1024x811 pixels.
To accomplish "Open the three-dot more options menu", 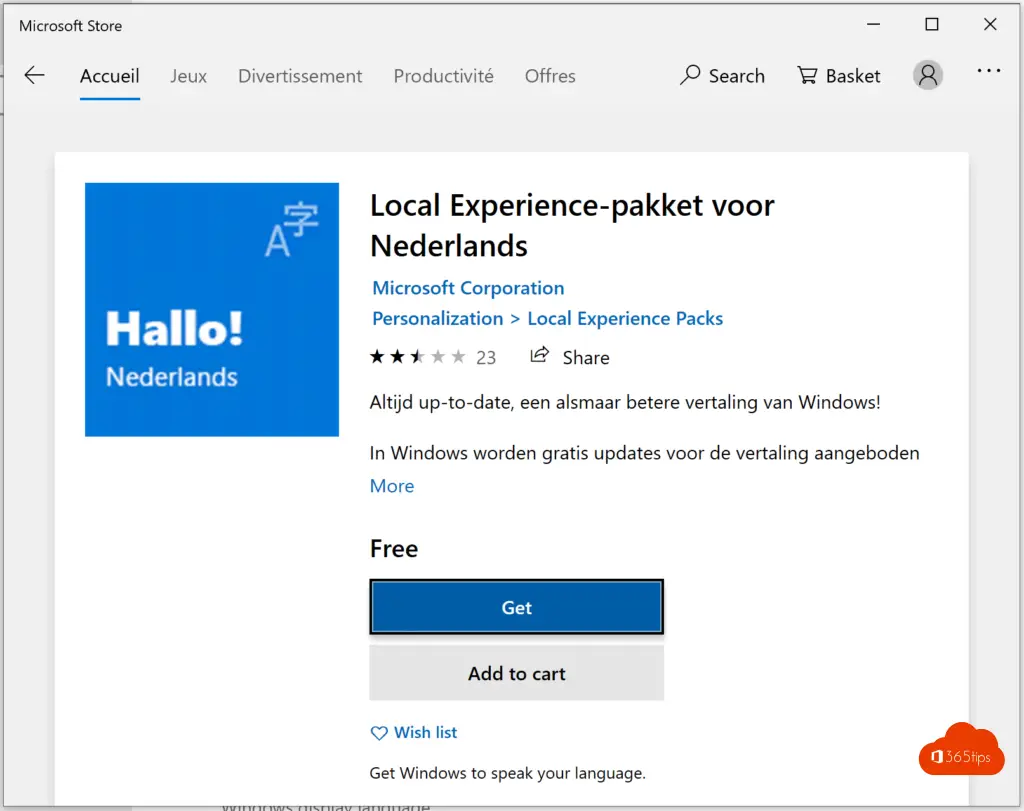I will [989, 71].
